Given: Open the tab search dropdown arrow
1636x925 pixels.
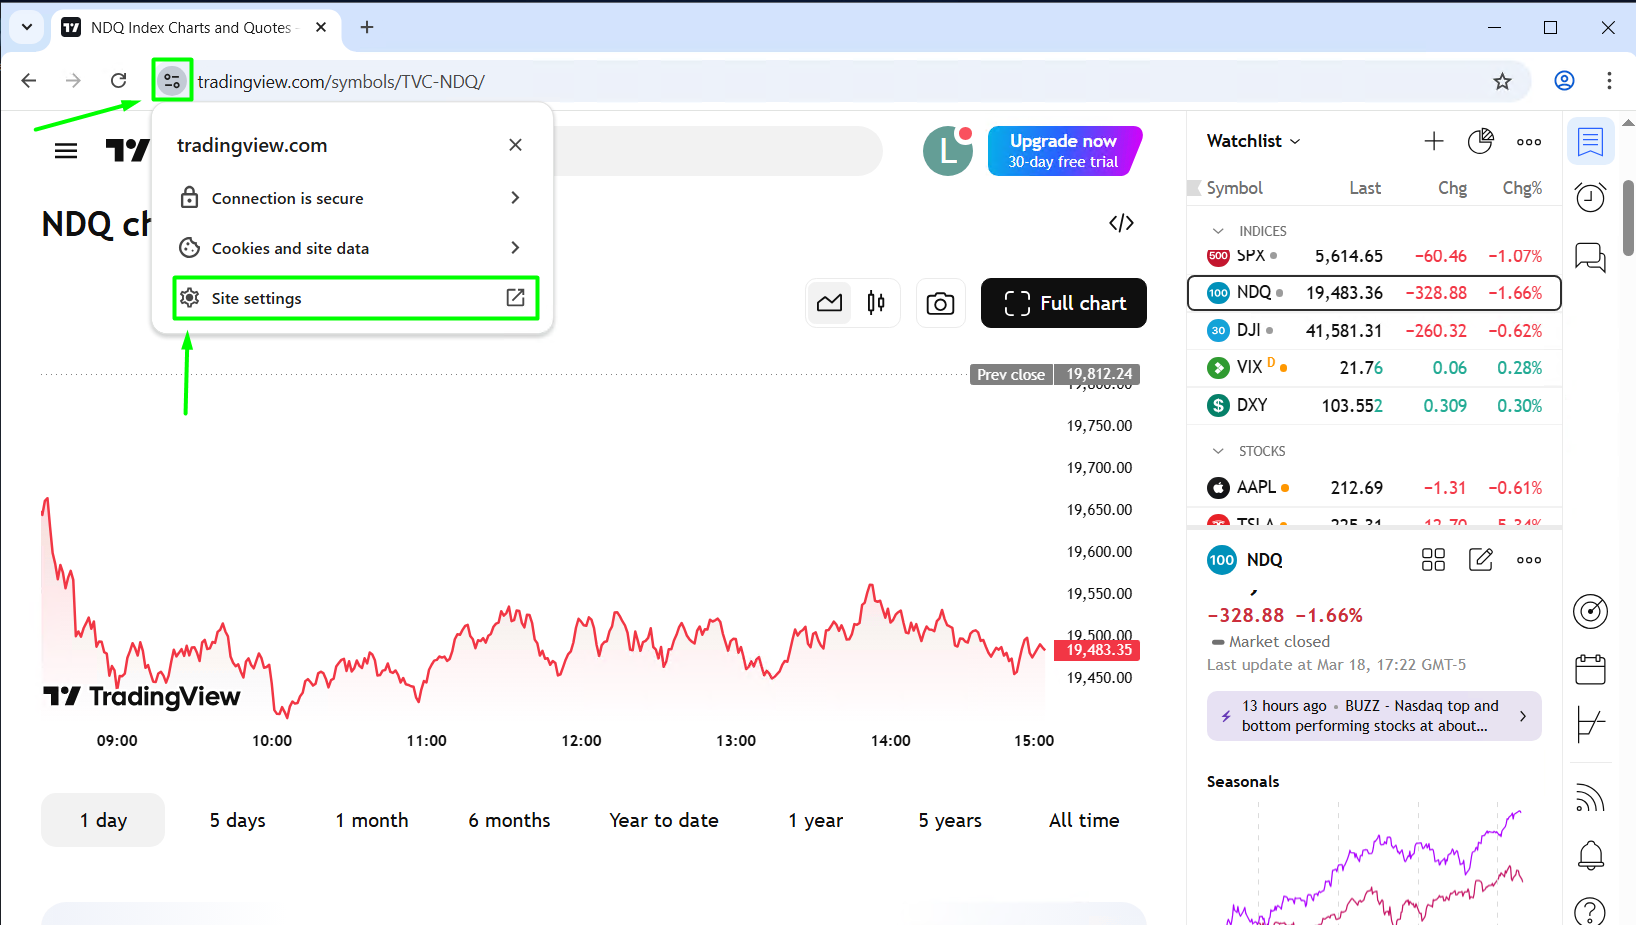Looking at the screenshot, I should 27,27.
